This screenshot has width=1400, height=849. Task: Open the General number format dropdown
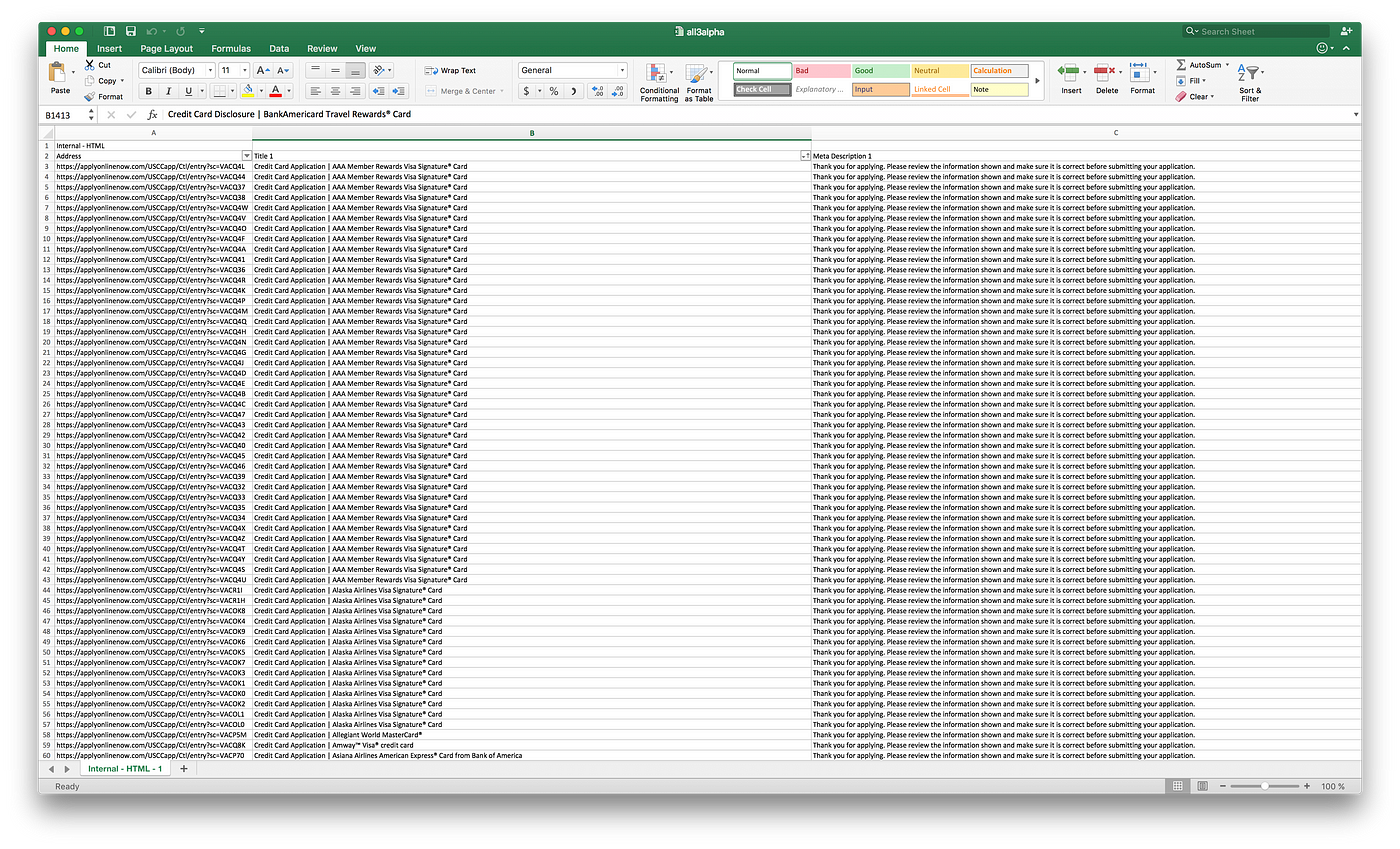coord(622,71)
